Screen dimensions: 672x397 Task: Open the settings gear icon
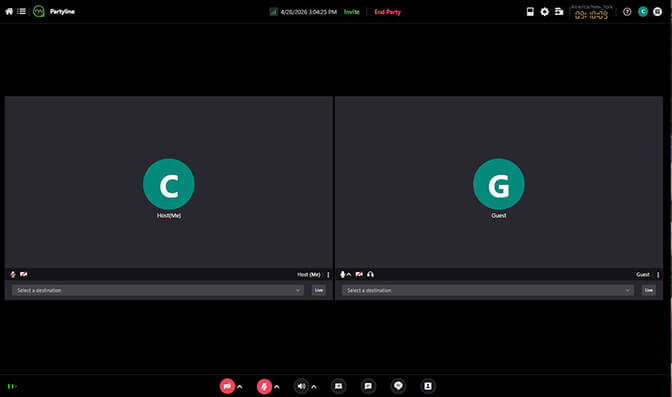[x=544, y=12]
